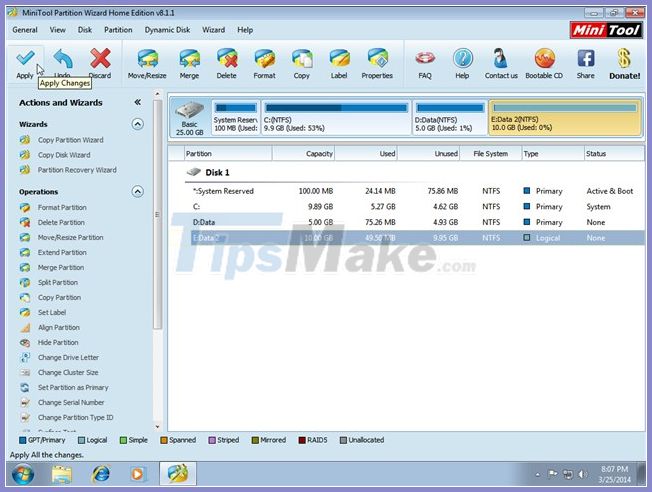
Task: Click Merge Partition operation
Action: (x=61, y=267)
